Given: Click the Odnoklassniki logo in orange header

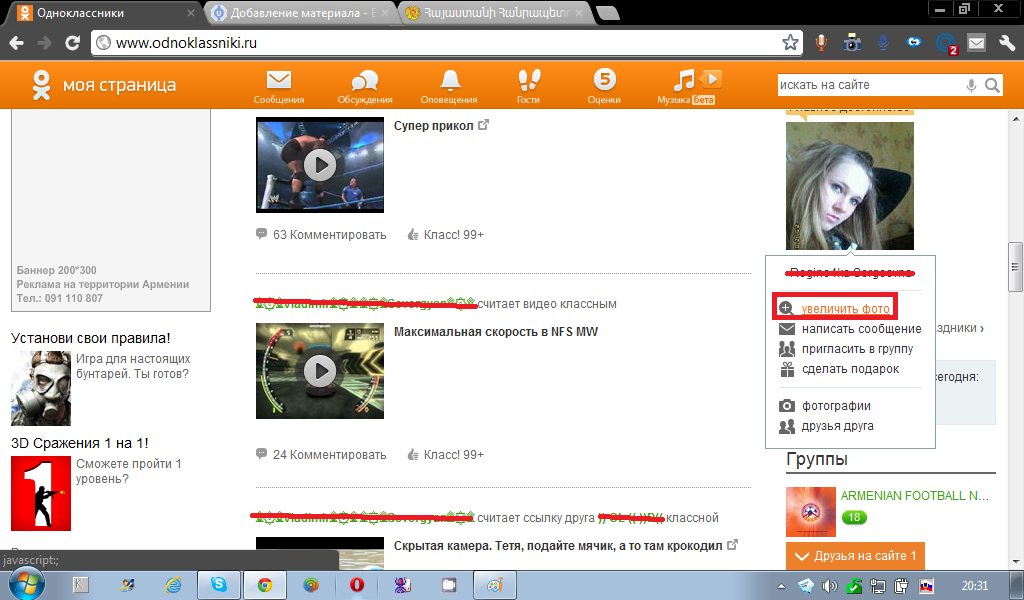Looking at the screenshot, I should tap(41, 86).
